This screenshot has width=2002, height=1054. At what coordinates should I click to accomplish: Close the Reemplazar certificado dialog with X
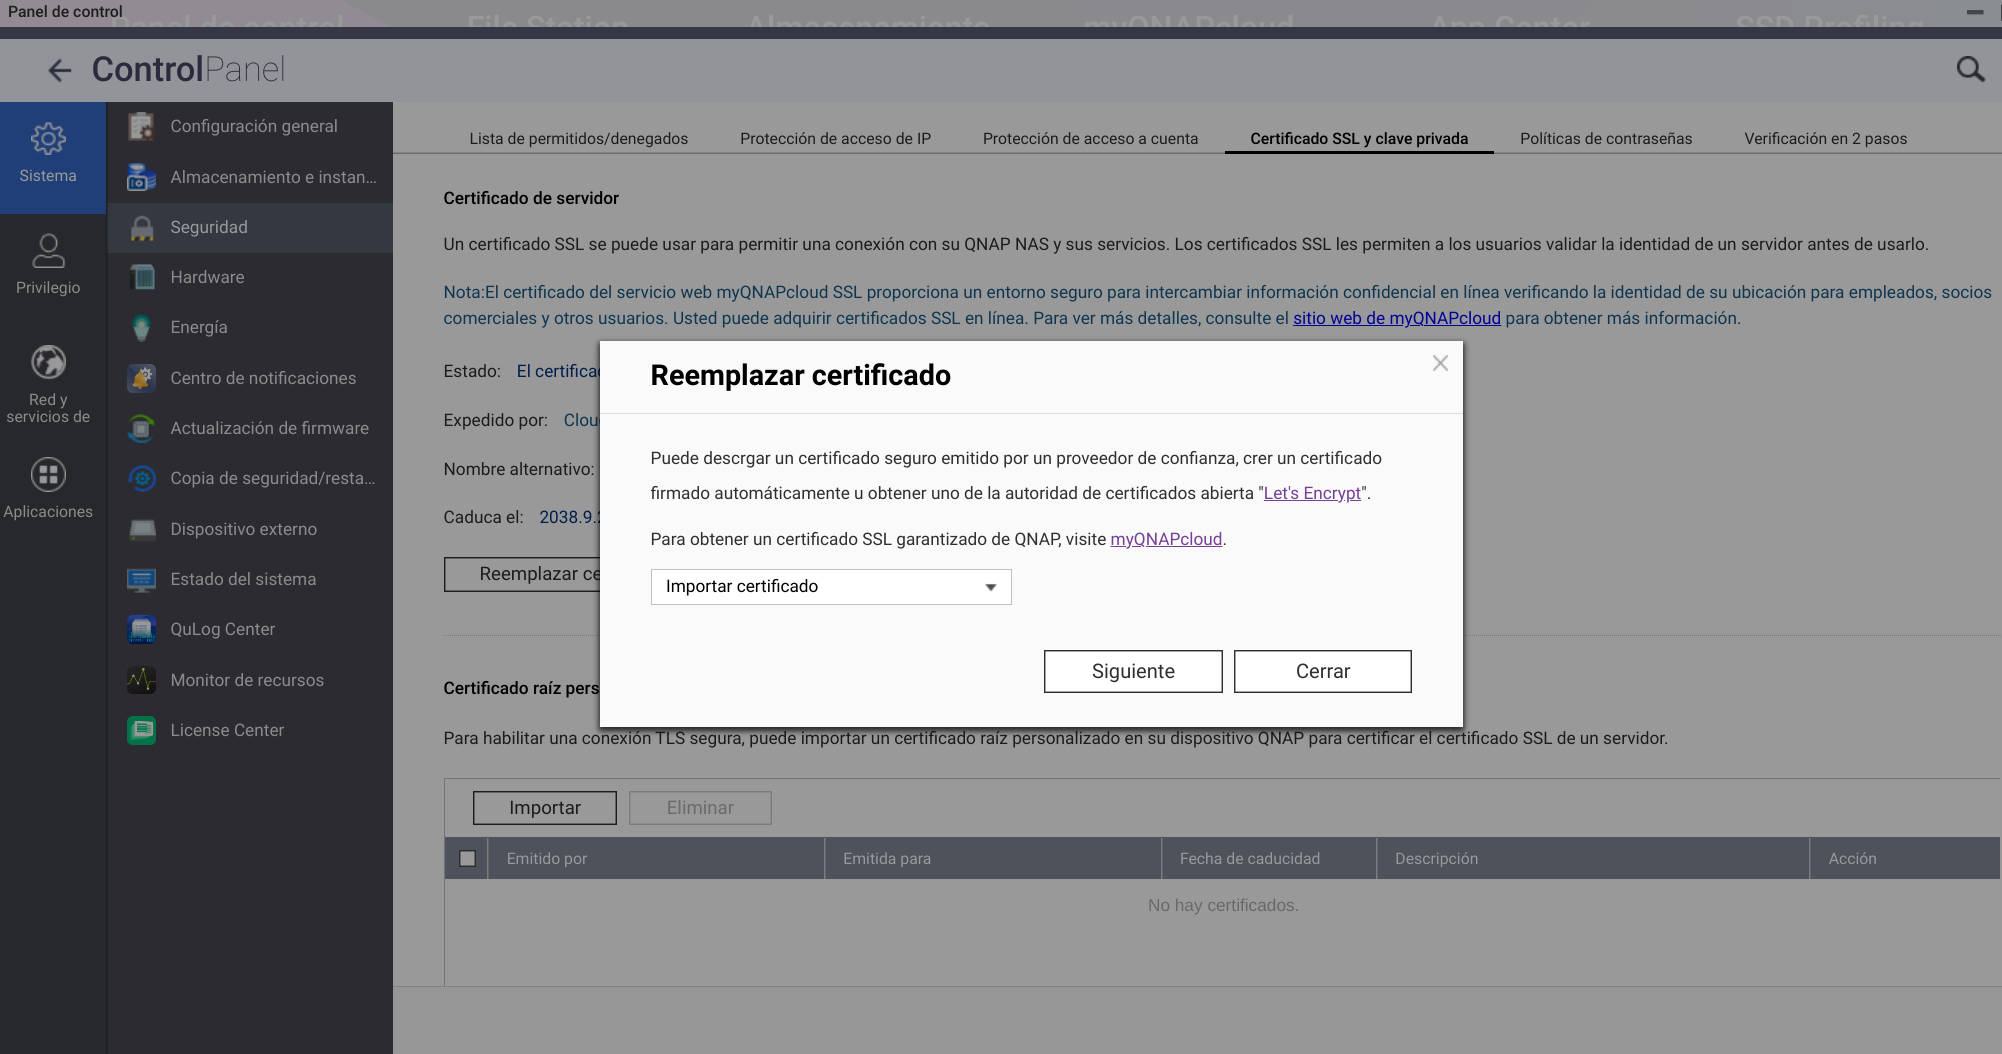pos(1439,363)
